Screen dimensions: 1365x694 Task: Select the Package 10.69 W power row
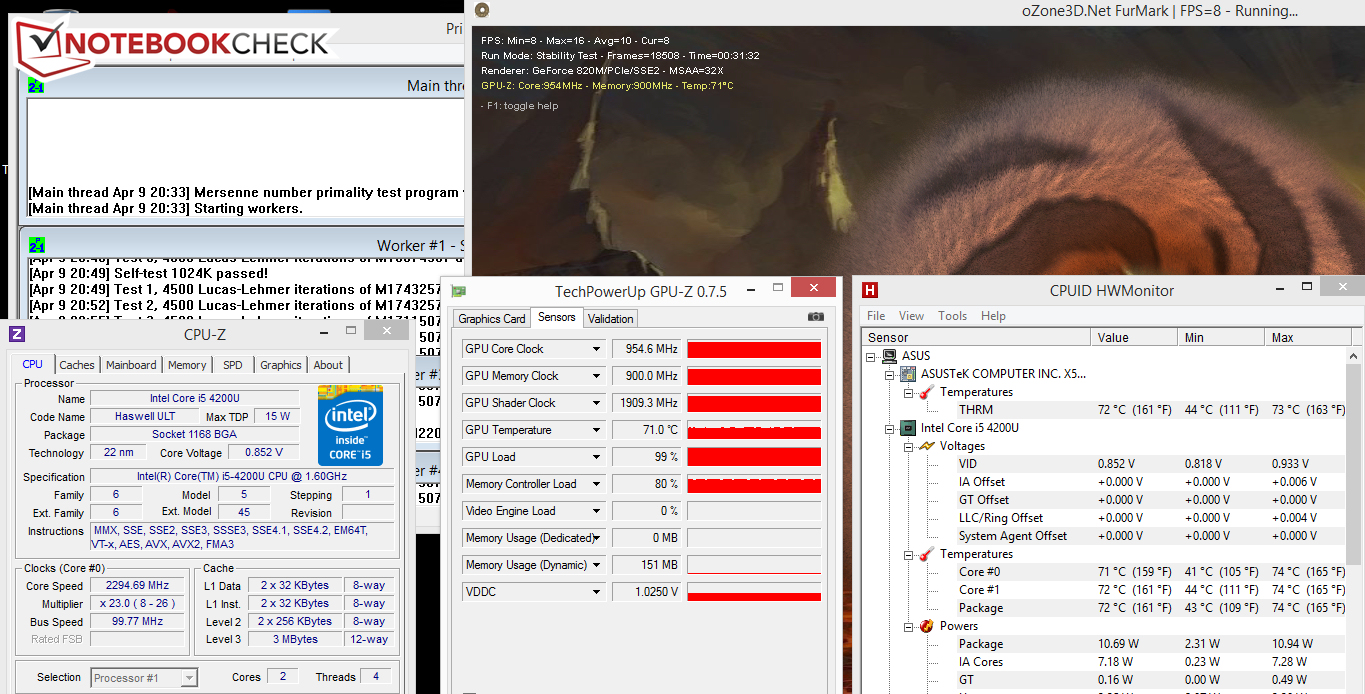pyautogui.click(x=1104, y=644)
